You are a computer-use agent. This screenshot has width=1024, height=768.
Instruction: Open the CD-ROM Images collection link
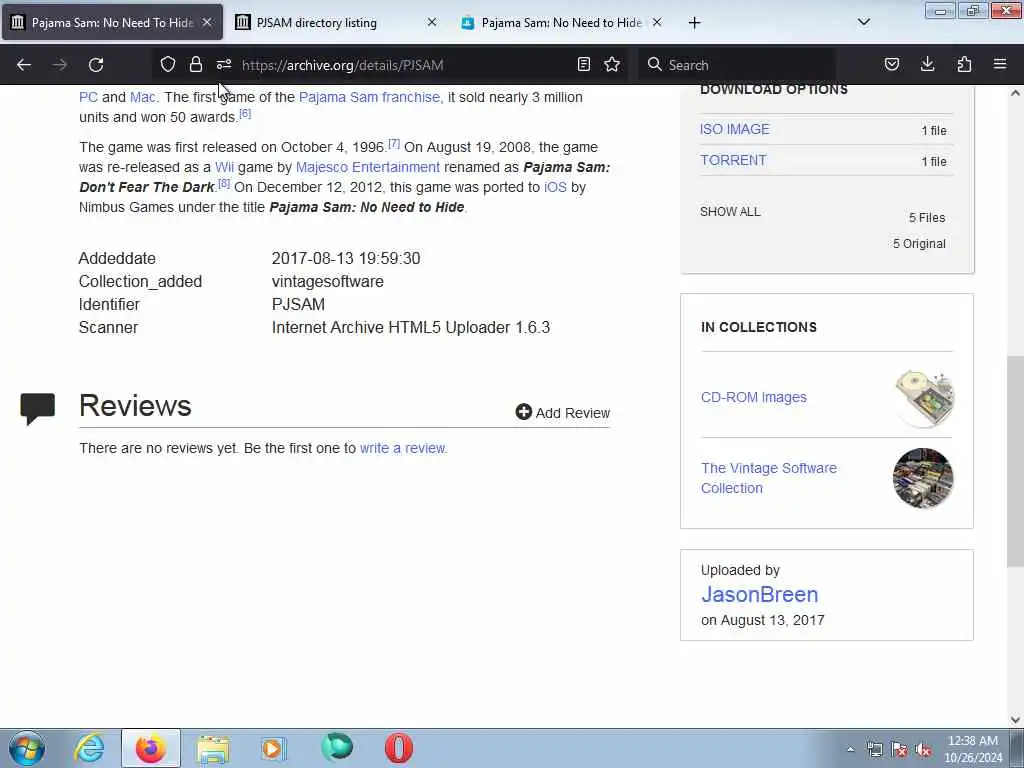[754, 398]
